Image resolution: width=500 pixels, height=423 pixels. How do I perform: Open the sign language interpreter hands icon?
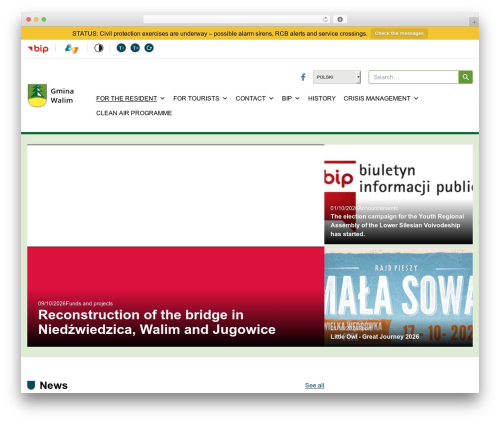71,48
